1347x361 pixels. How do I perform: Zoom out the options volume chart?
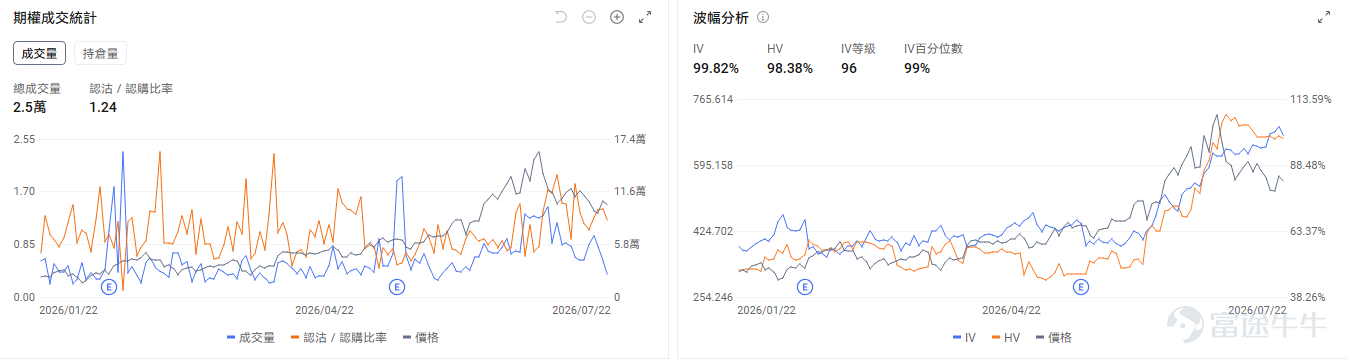(589, 17)
